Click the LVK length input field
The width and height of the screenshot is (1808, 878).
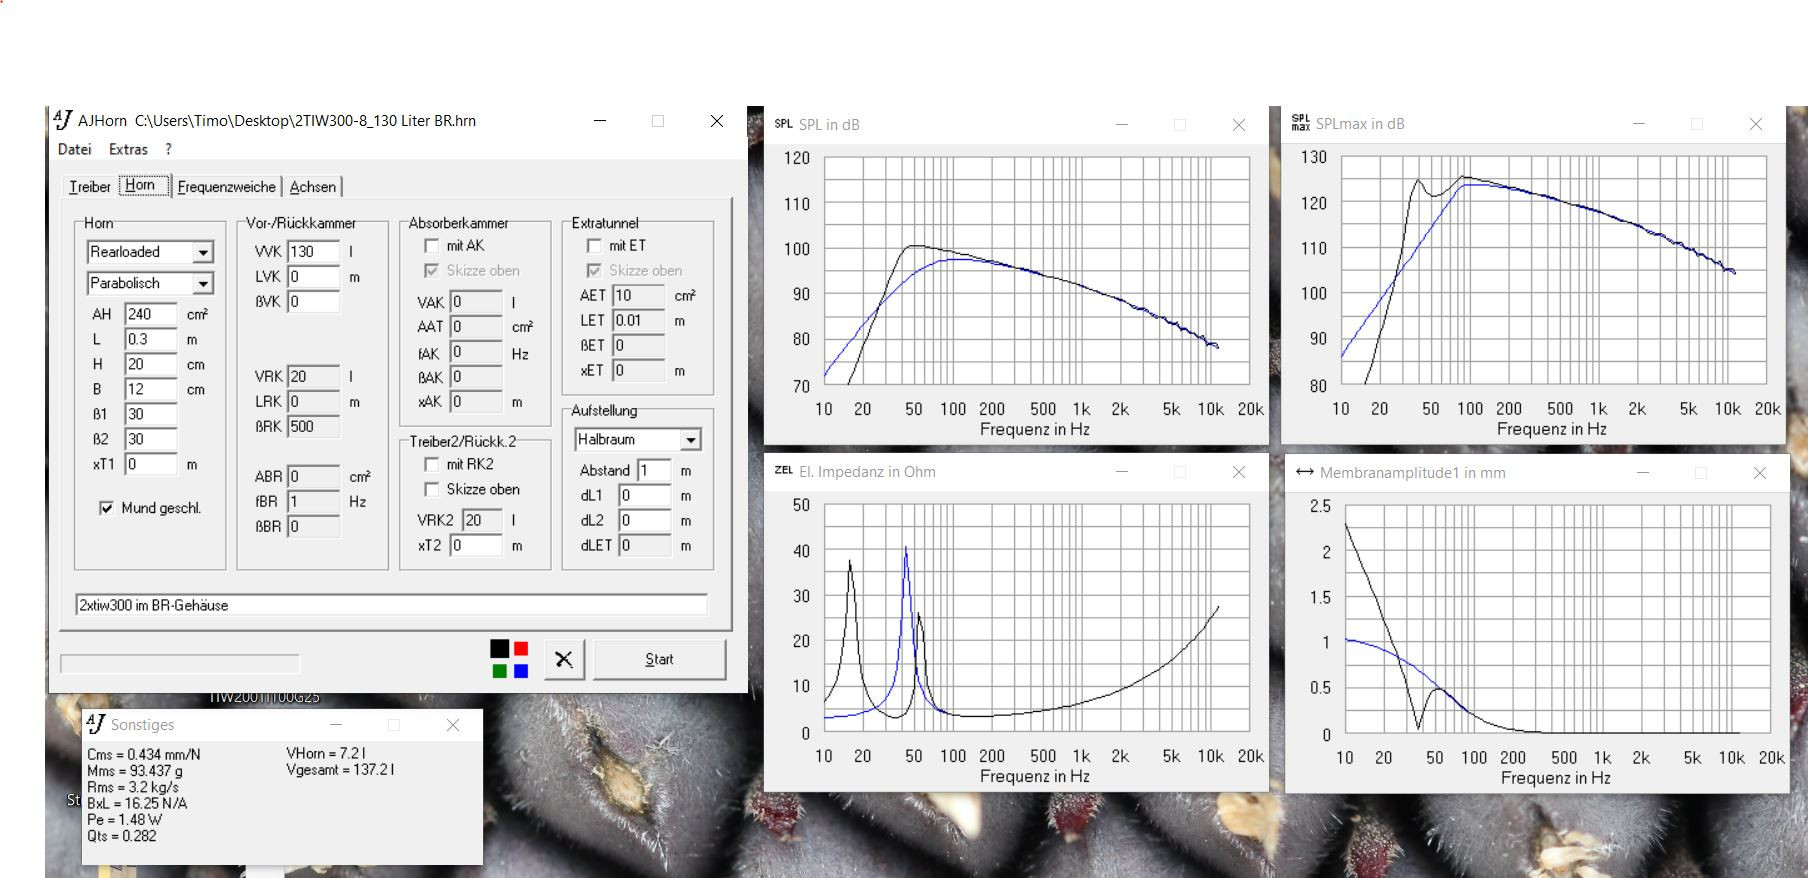314,276
